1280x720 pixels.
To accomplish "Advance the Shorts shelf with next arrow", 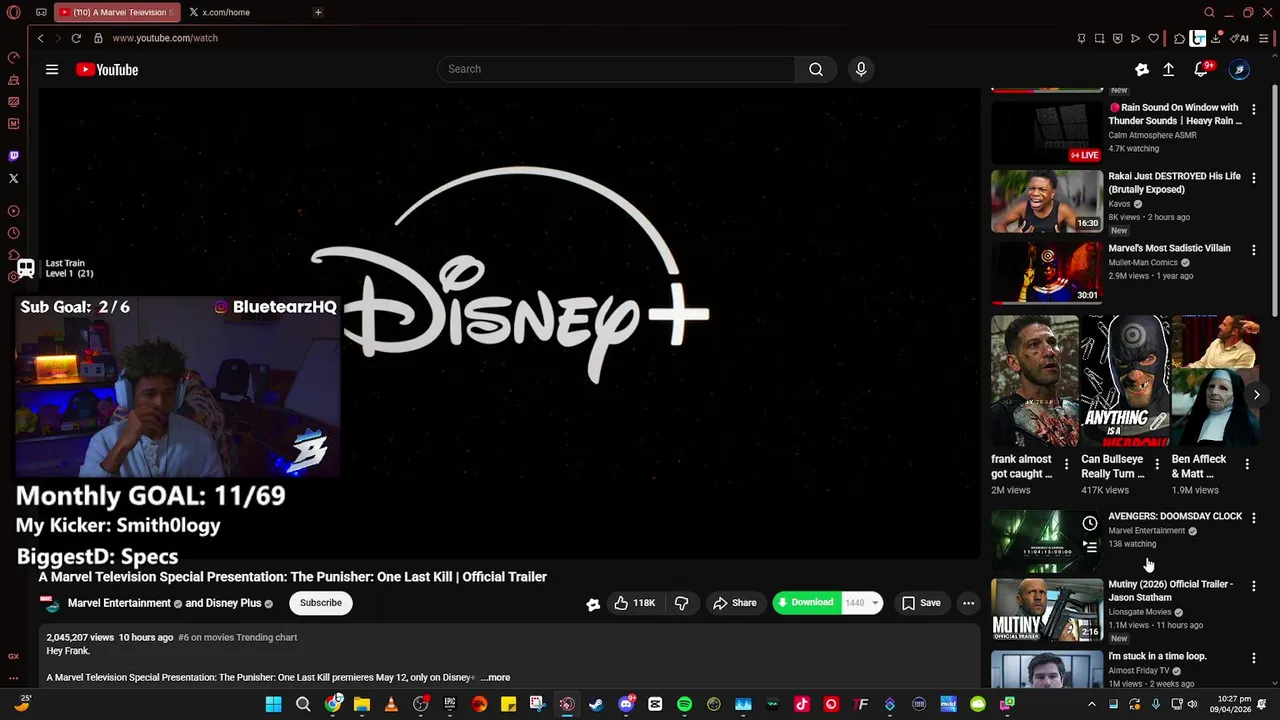I will [x=1256, y=395].
